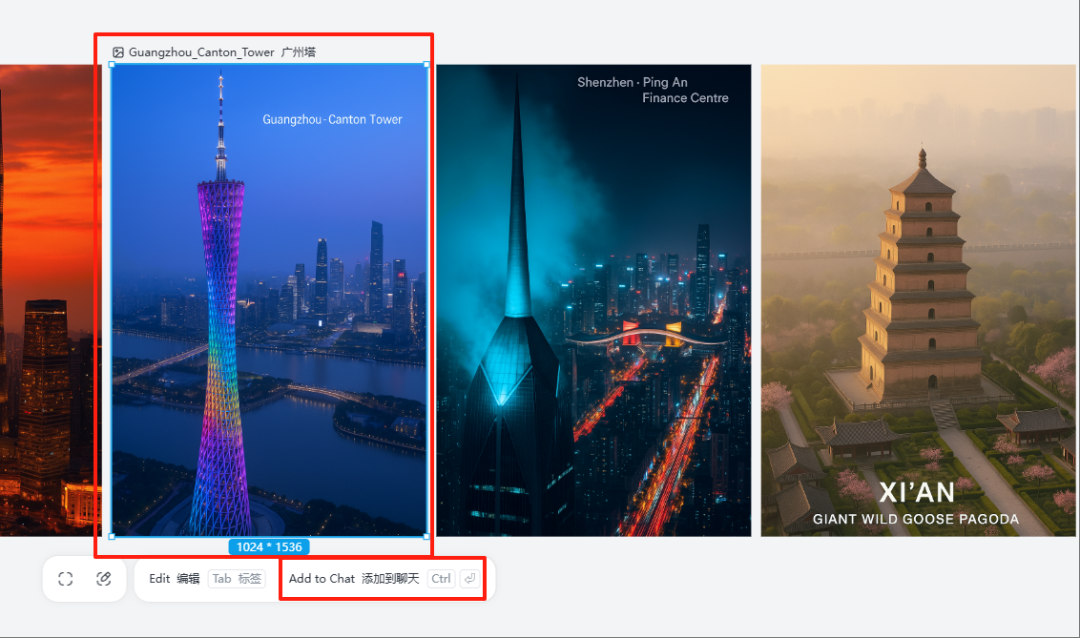Click the Enter key icon after Ctrl

469,579
